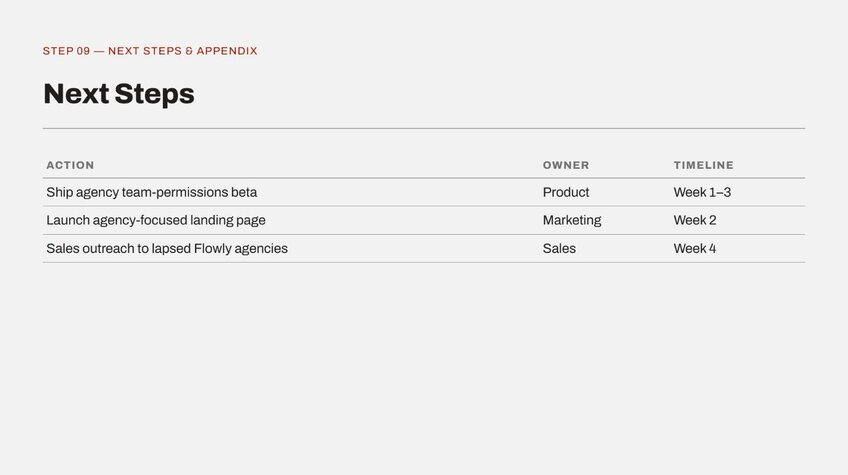This screenshot has width=848, height=475.
Task: Click the 'Week 2' timeline cell
Action: coord(694,220)
